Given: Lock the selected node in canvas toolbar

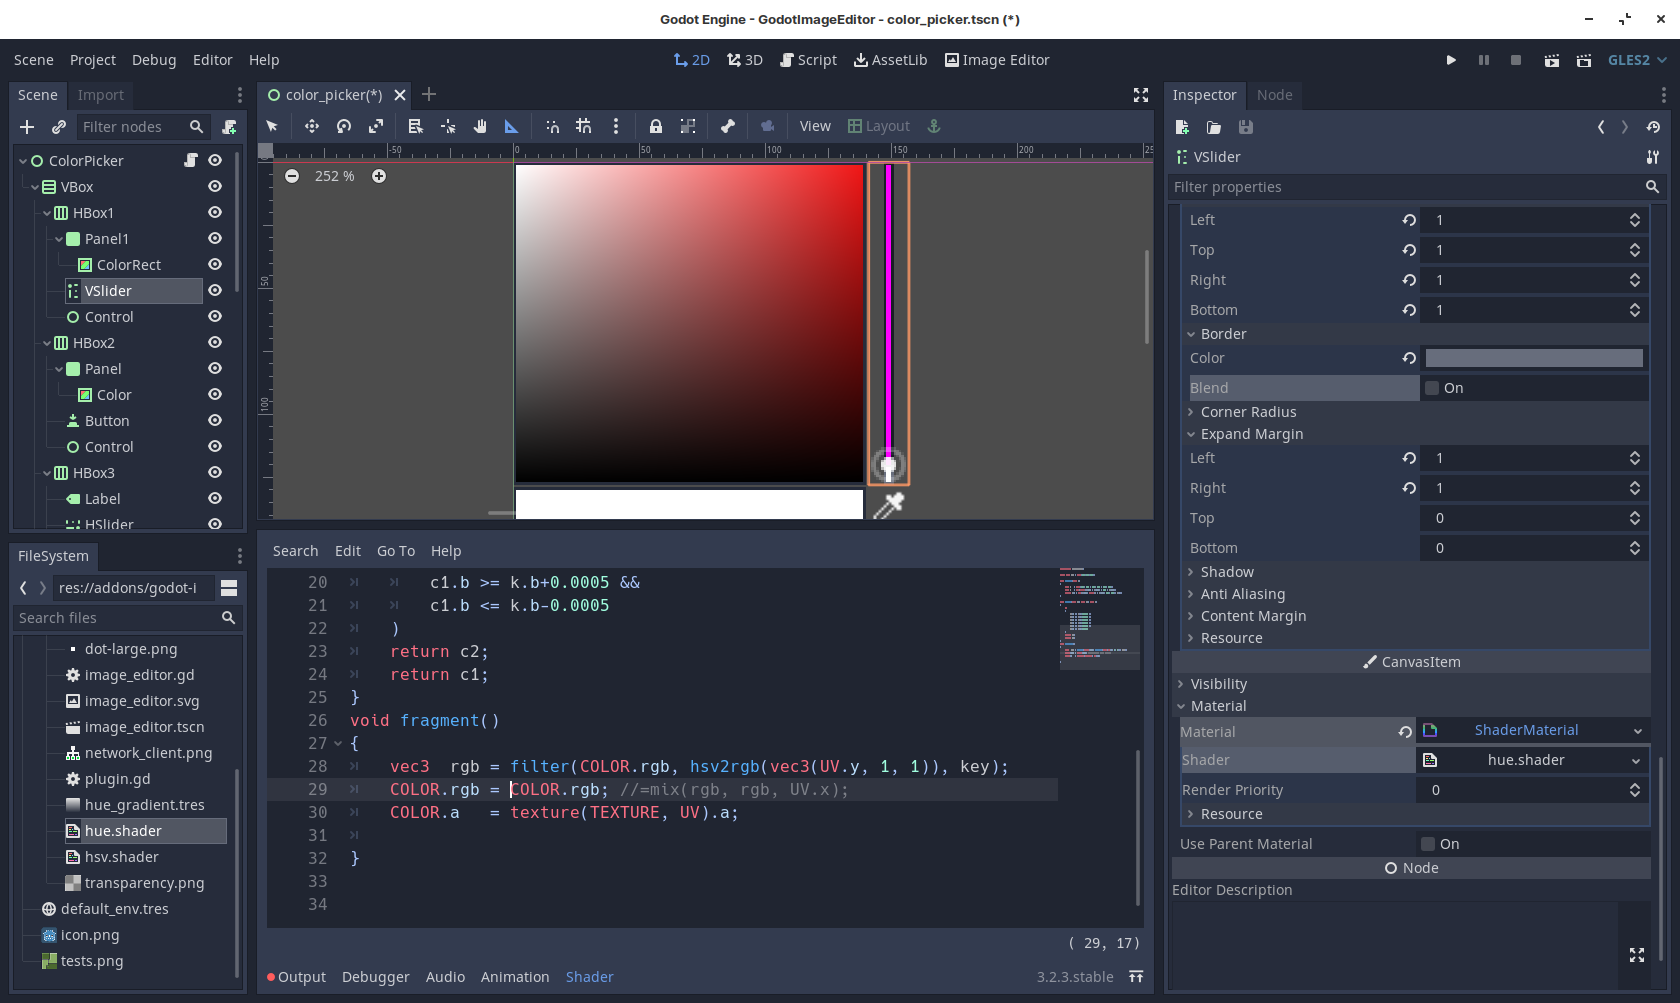Looking at the screenshot, I should pyautogui.click(x=655, y=126).
